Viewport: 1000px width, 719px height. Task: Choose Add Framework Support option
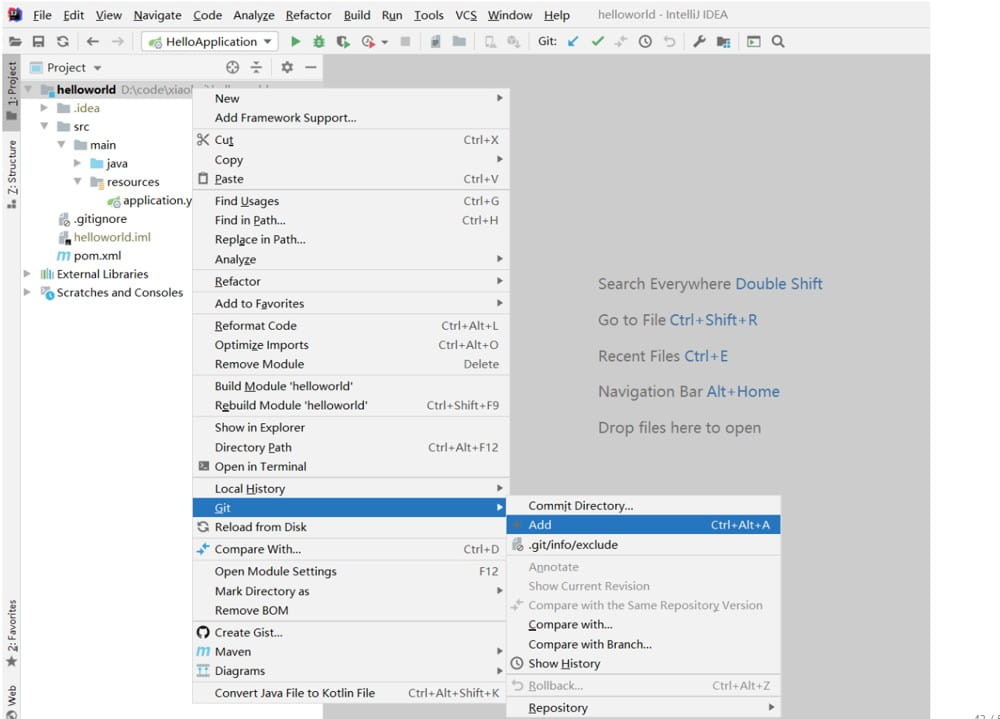350,117
